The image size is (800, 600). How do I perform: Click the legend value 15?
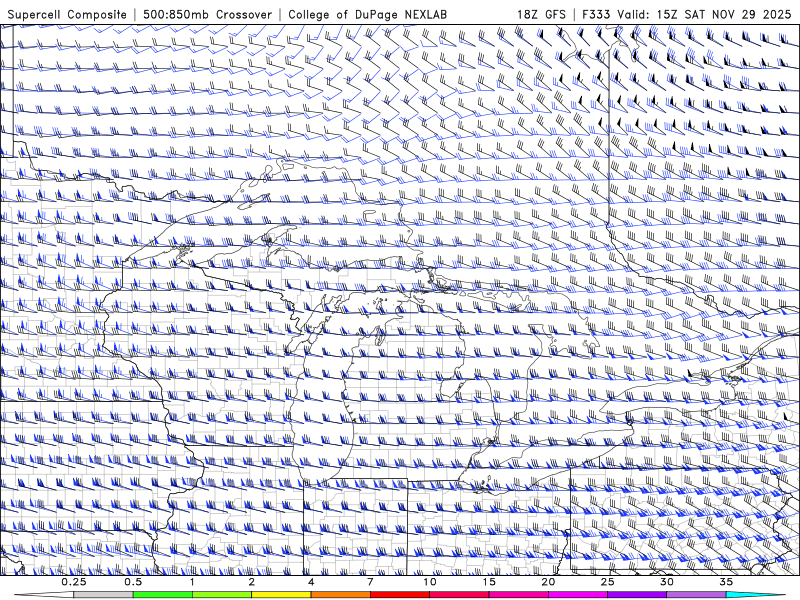coord(489,582)
